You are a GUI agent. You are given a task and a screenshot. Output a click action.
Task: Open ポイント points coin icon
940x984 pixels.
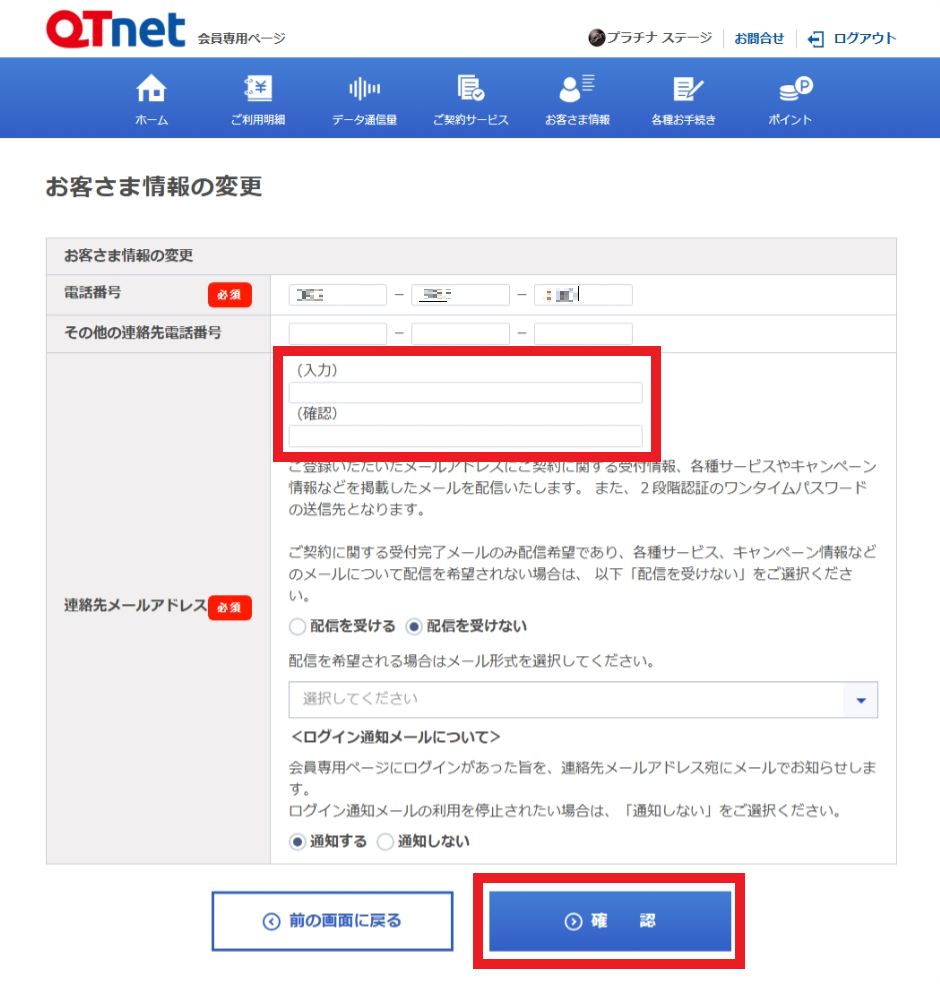(795, 89)
